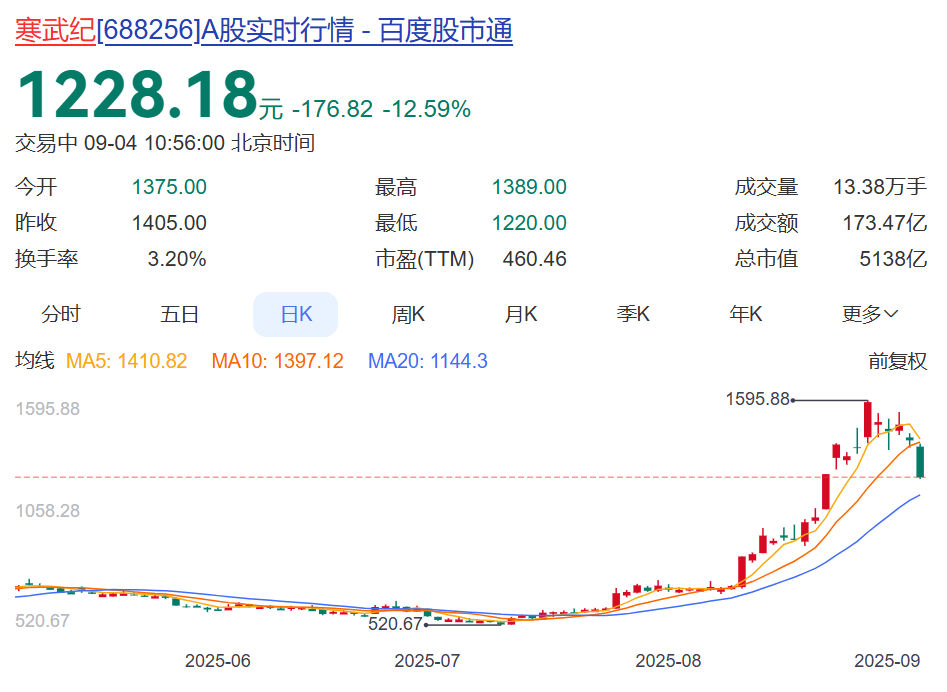Click the current price 1228.18

[x=138, y=95]
